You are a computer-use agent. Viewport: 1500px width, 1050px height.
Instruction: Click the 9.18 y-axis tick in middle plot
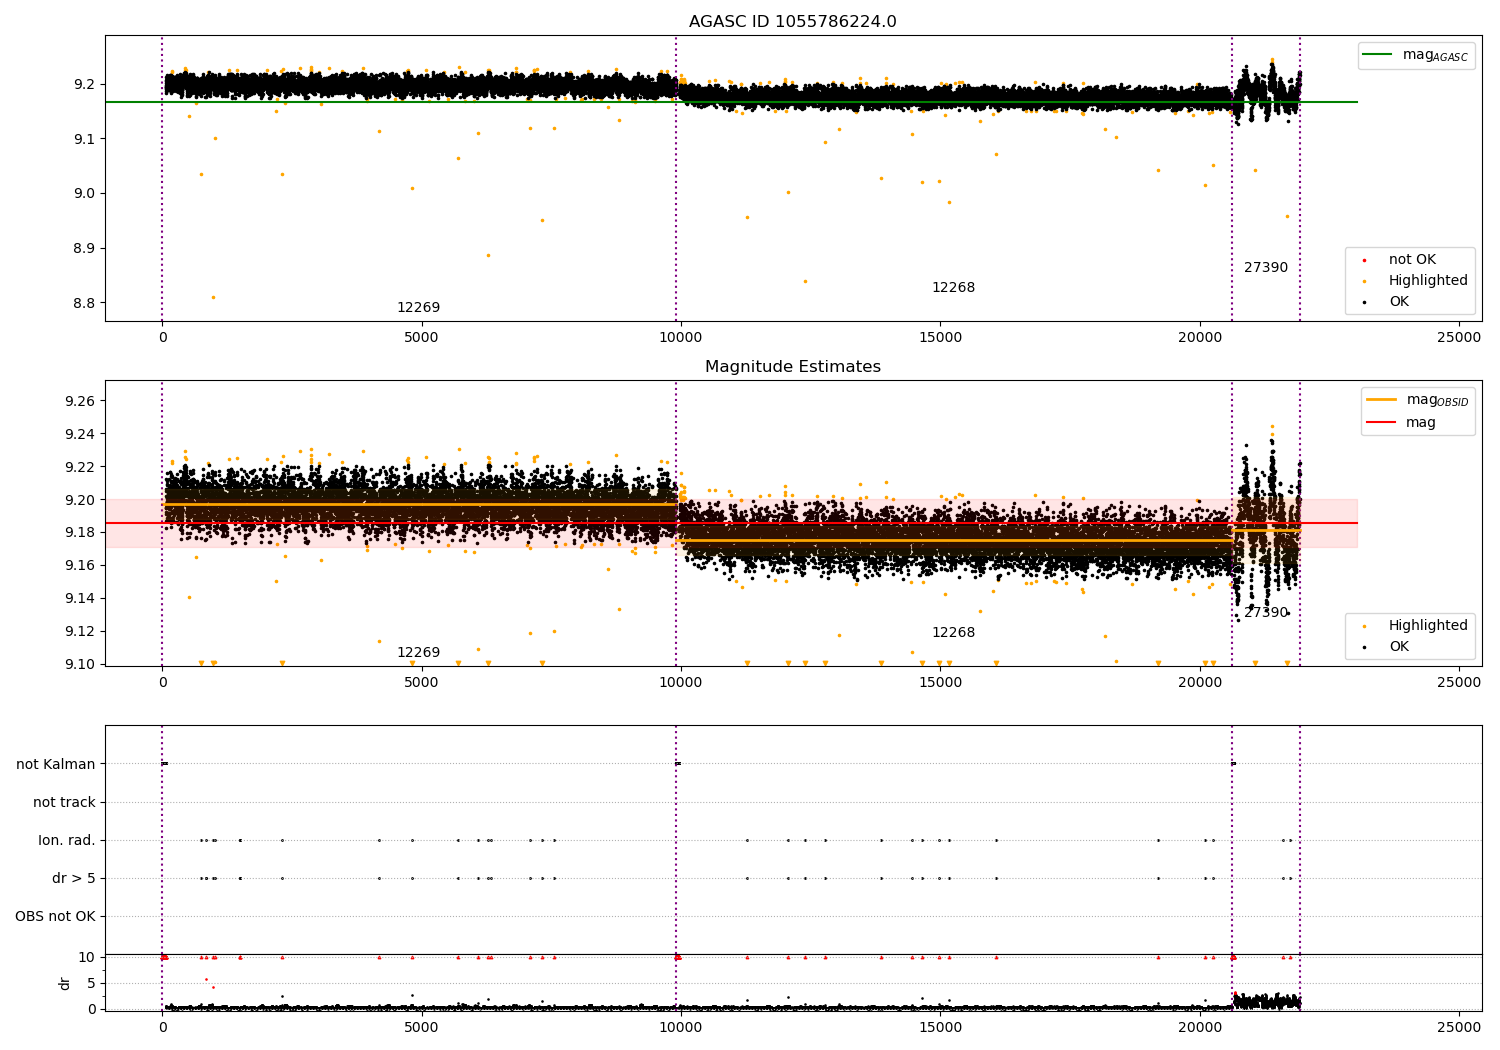click(80, 533)
